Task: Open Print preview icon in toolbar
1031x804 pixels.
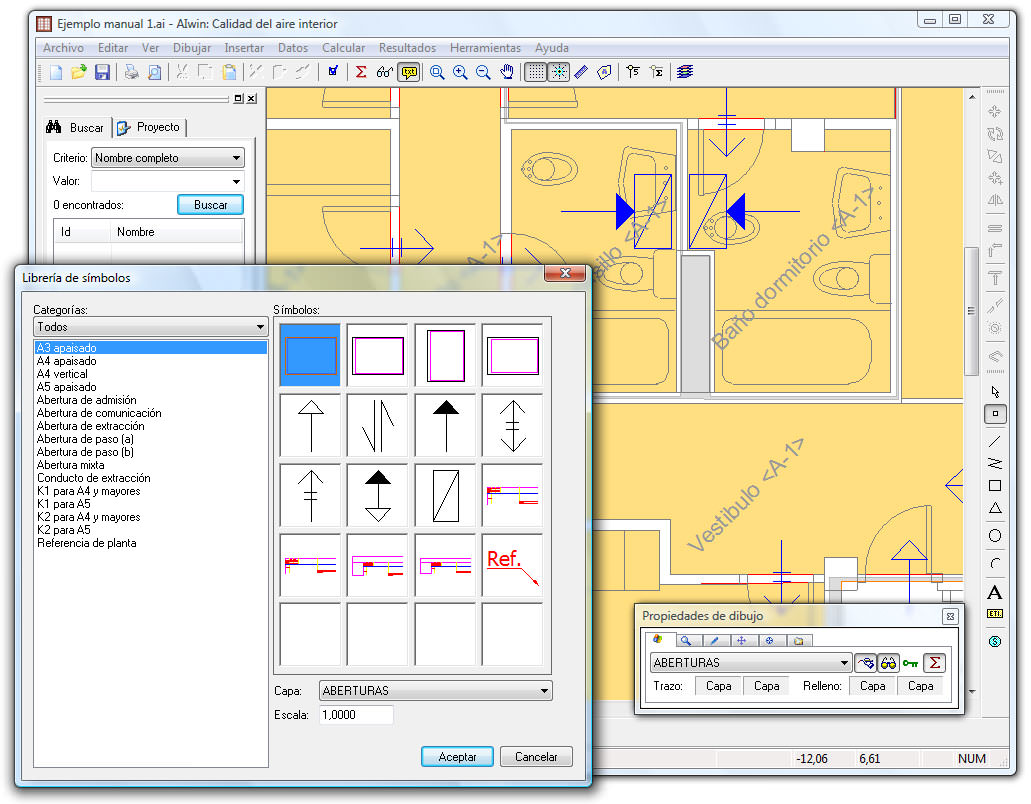Action: point(155,72)
